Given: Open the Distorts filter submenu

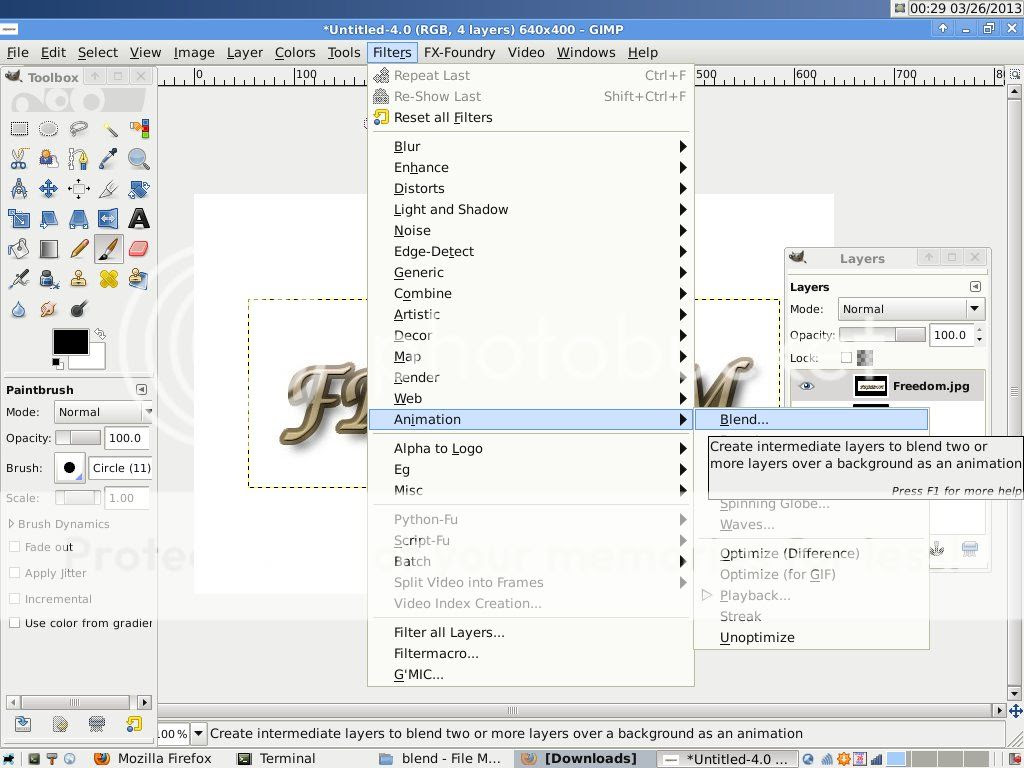Looking at the screenshot, I should [419, 188].
